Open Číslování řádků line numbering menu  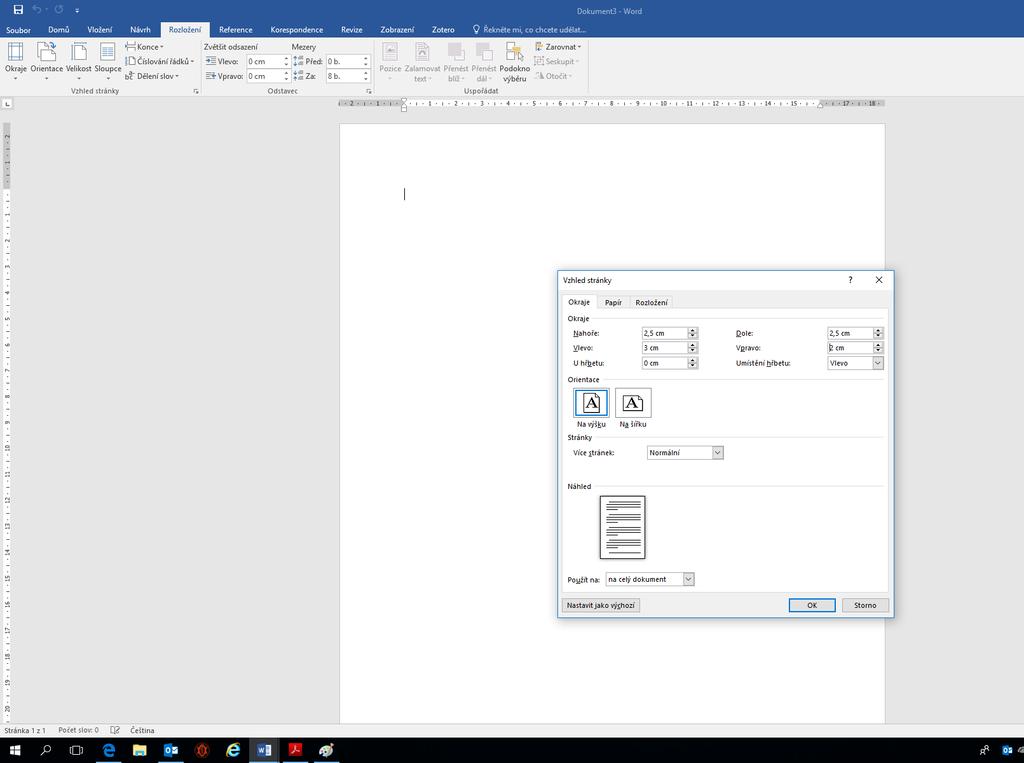point(159,61)
